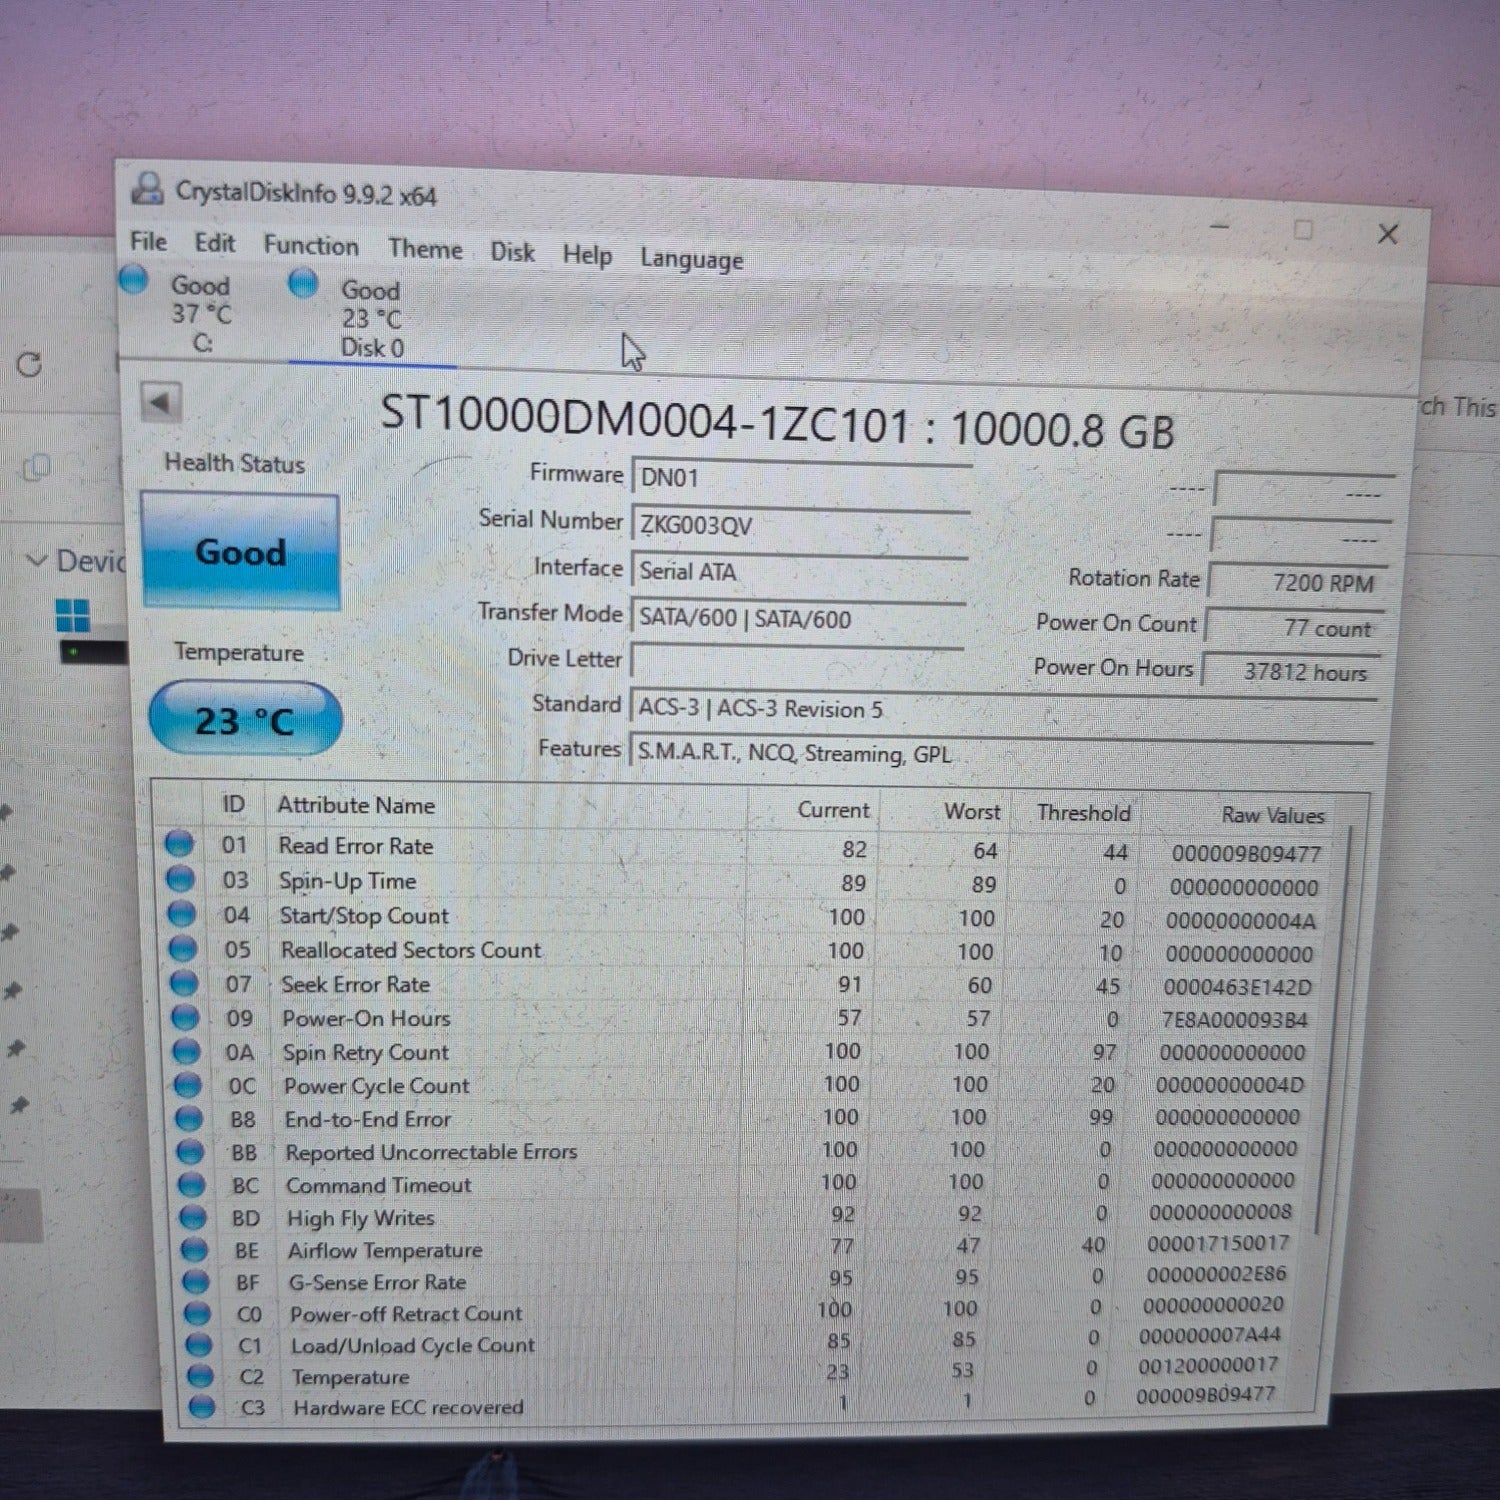
Task: Click status icon for Seek Error Rate
Action: pyautogui.click(x=184, y=983)
